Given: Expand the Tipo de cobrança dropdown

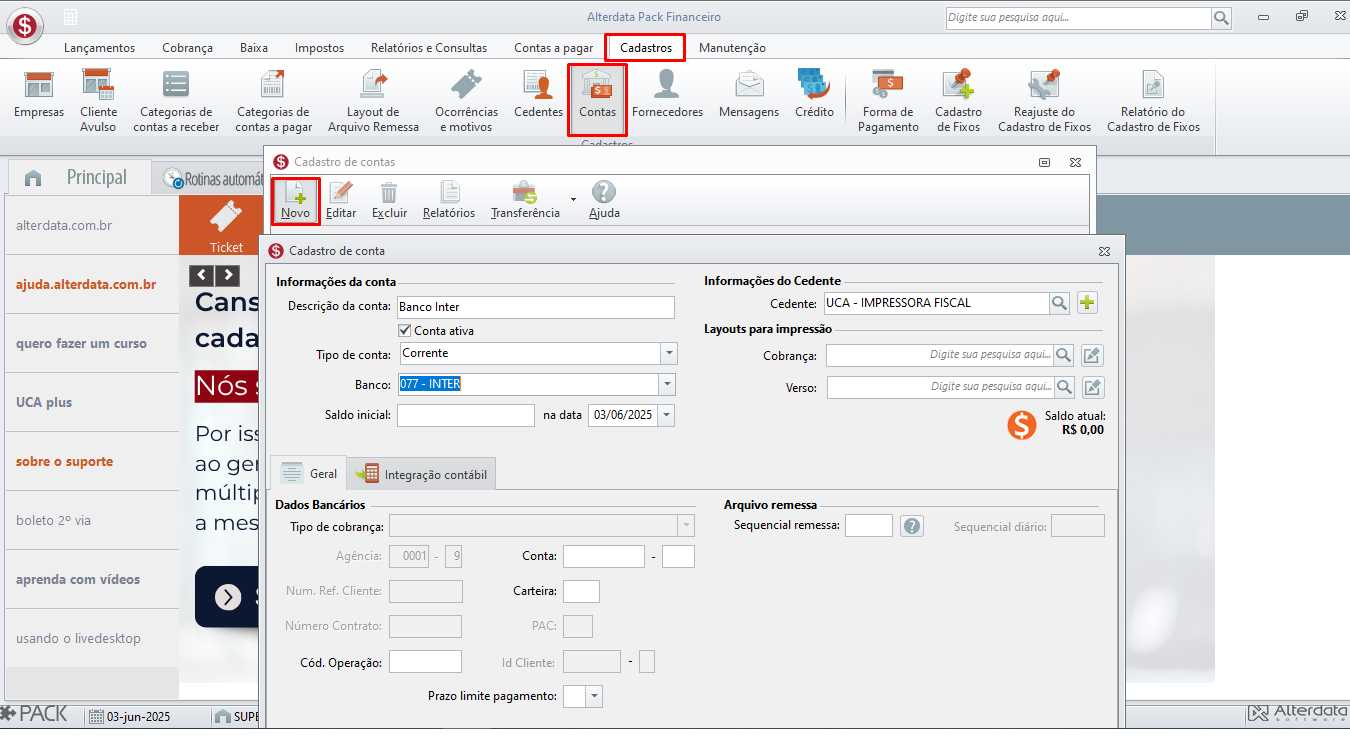Looking at the screenshot, I should pyautogui.click(x=685, y=526).
